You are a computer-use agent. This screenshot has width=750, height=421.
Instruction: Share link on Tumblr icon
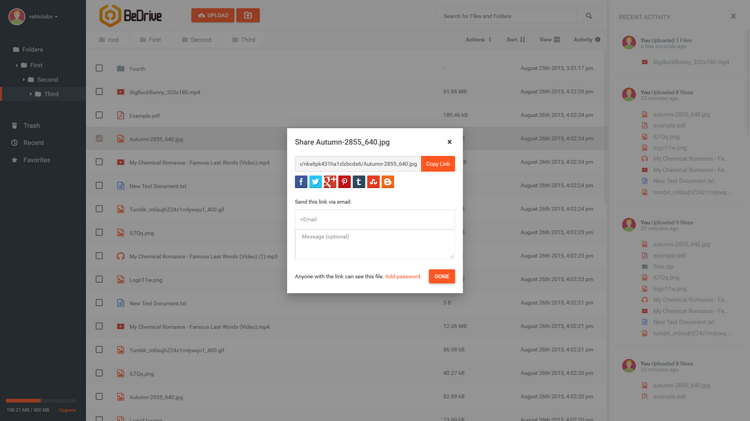click(359, 182)
